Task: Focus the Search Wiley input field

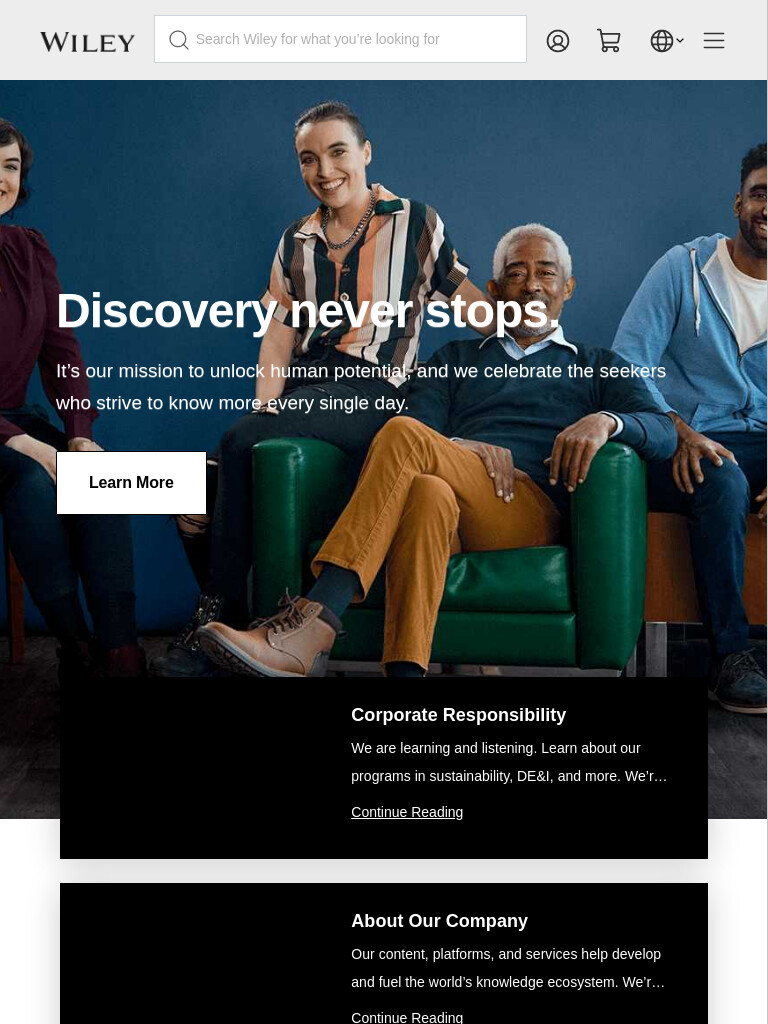Action: click(x=340, y=39)
